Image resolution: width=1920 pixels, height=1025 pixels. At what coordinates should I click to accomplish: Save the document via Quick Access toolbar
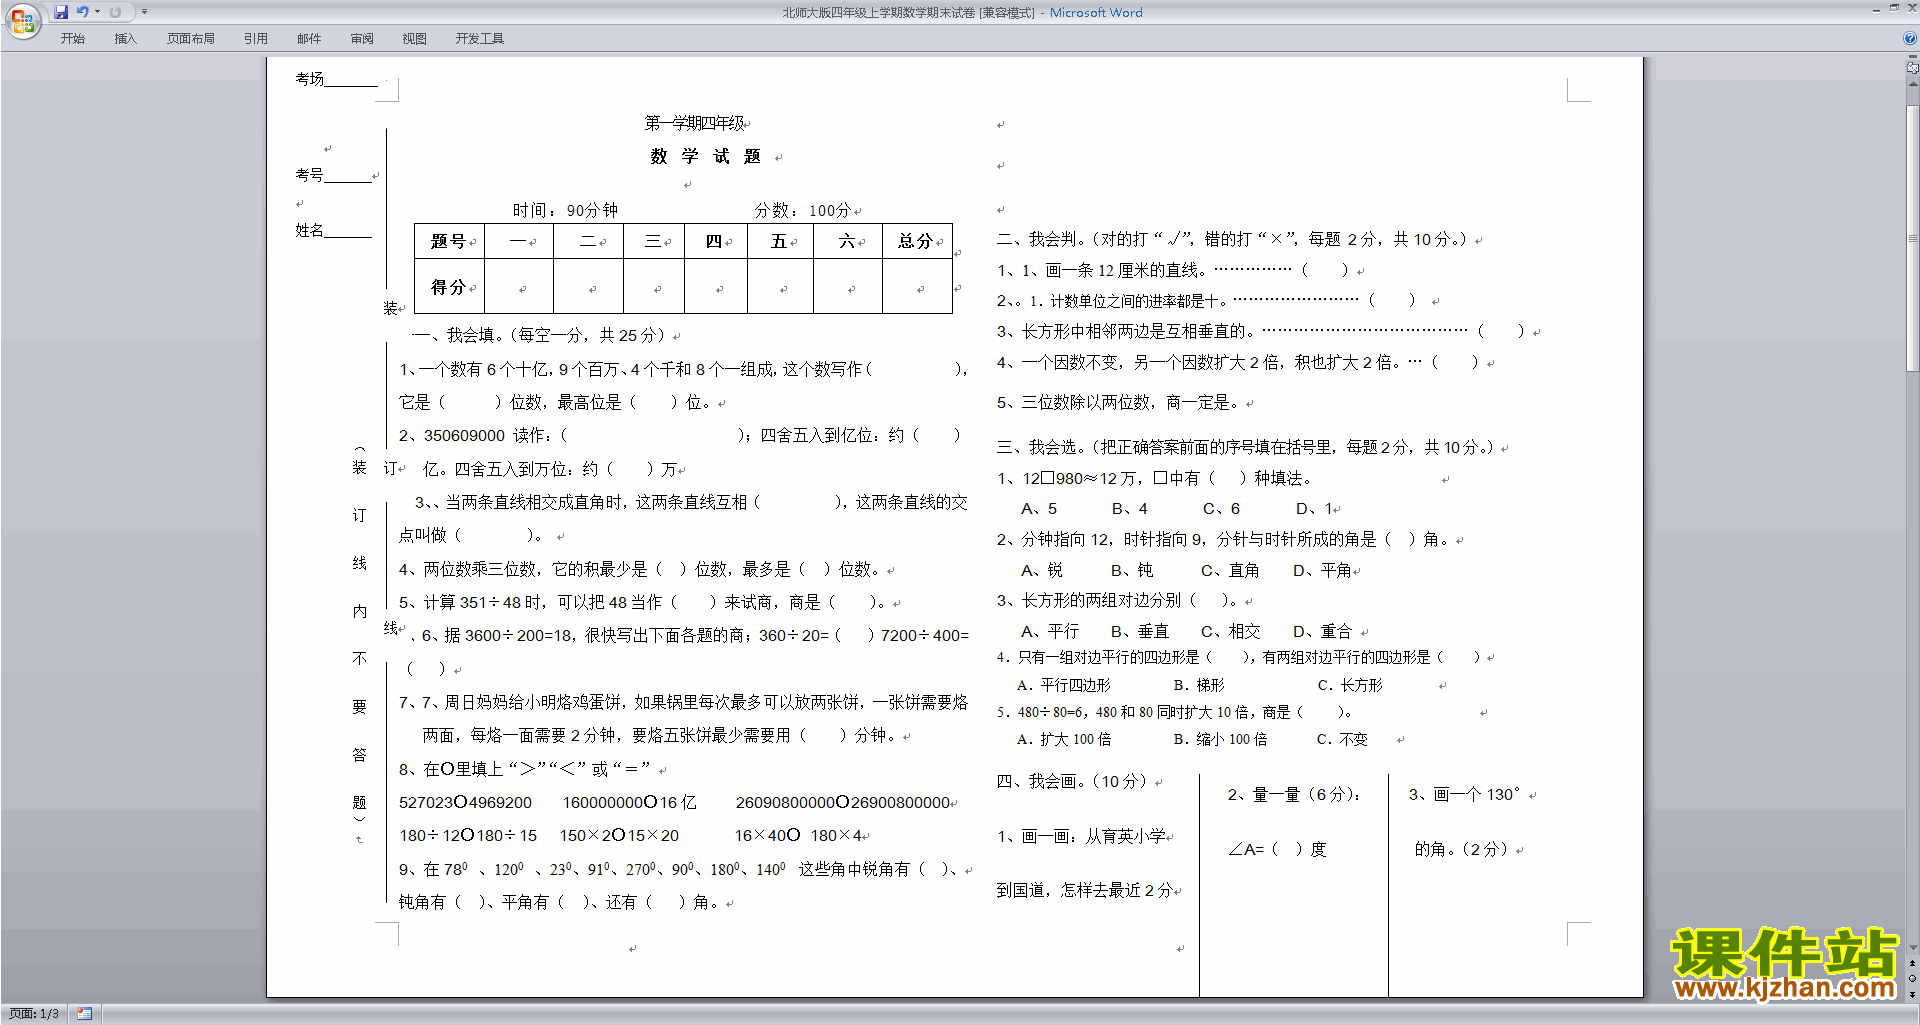tap(61, 12)
